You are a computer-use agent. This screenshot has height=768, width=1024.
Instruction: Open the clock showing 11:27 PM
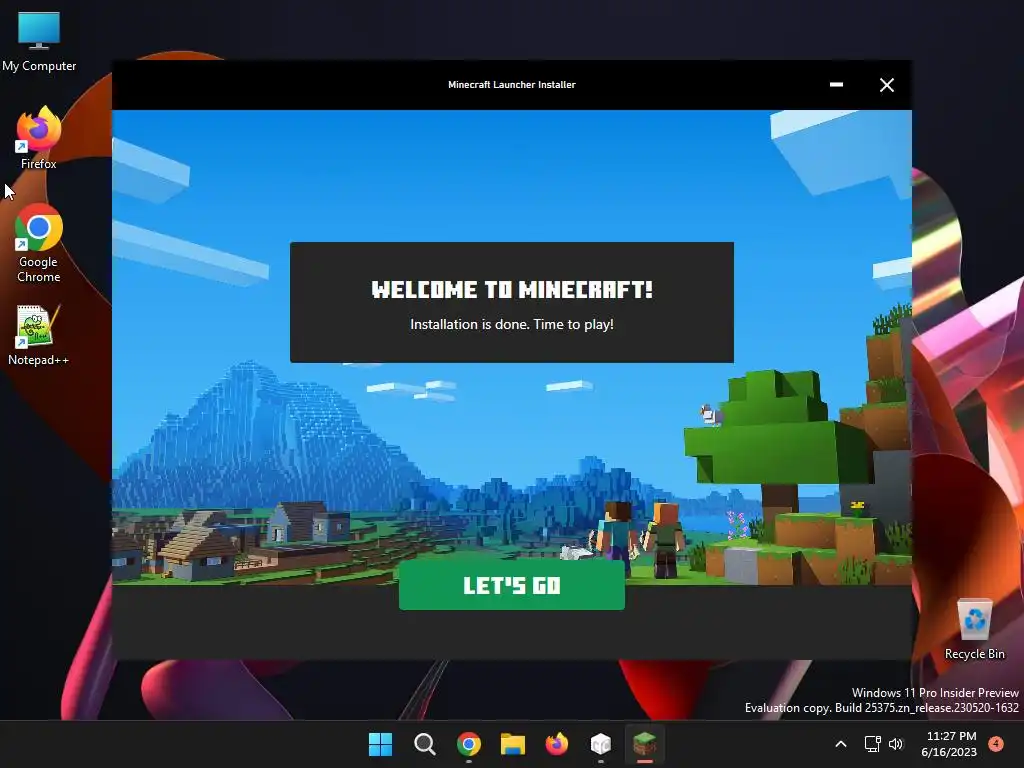950,744
